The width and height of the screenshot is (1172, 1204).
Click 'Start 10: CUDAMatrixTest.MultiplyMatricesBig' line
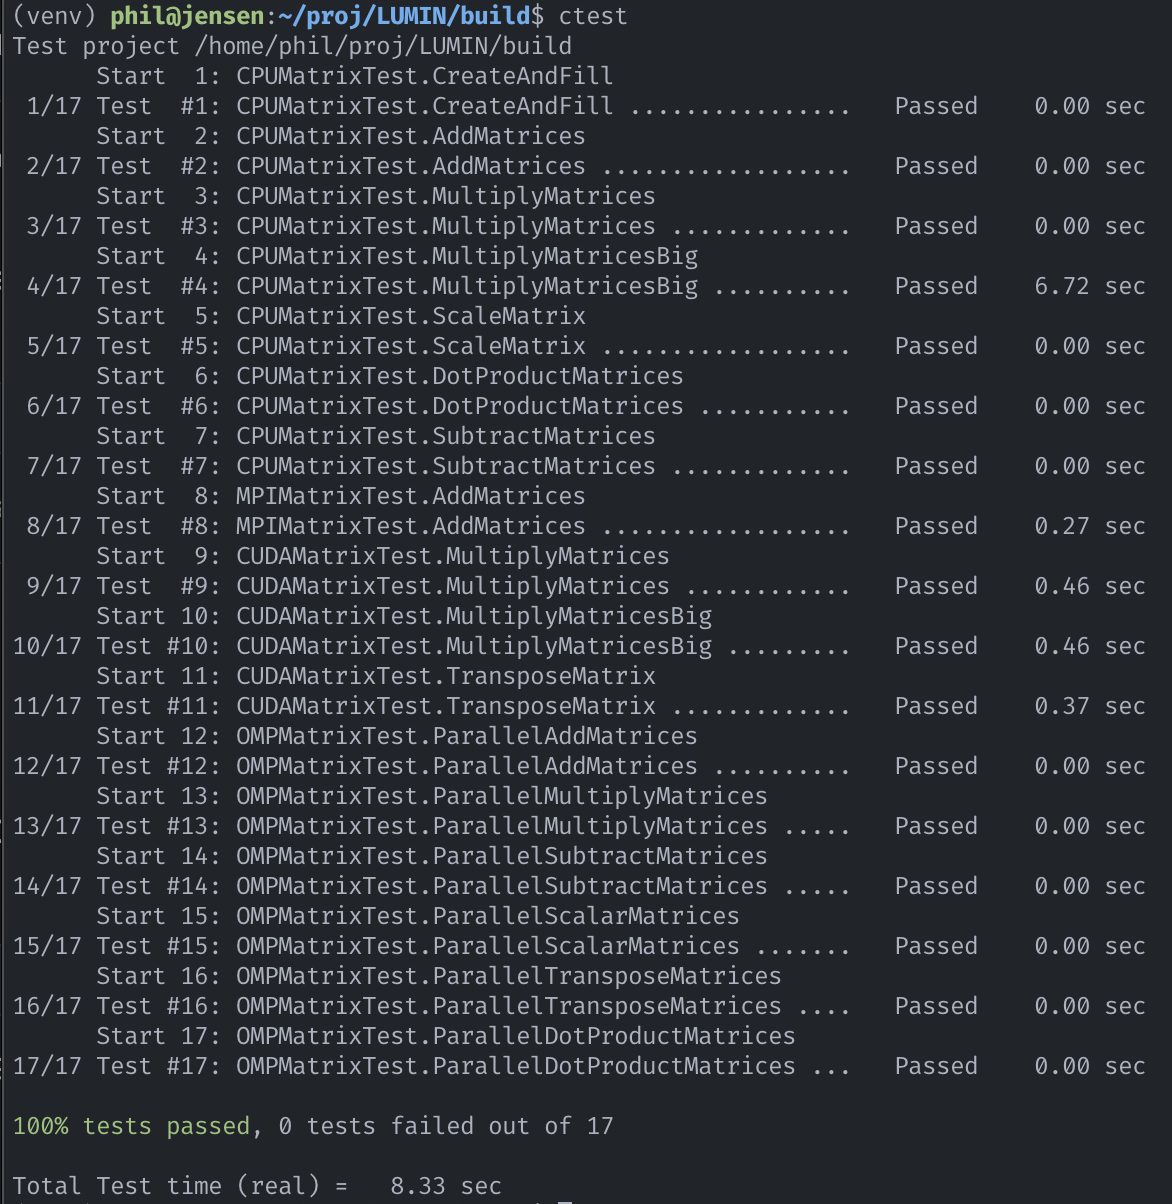click(x=404, y=616)
